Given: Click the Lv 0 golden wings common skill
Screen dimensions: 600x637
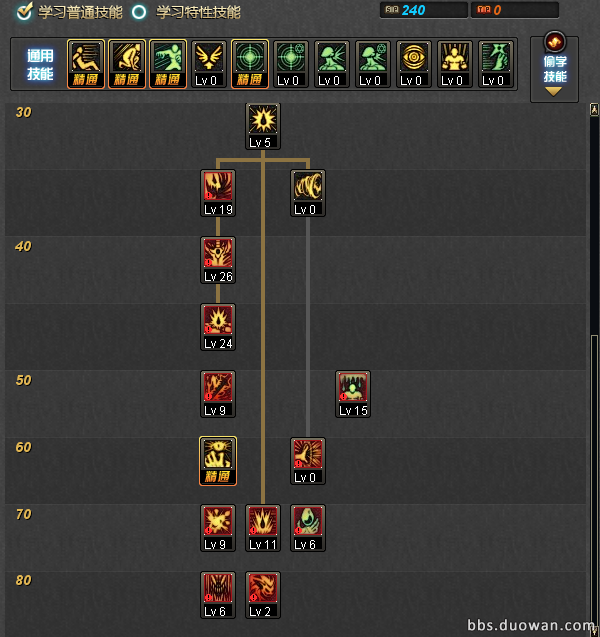Looking at the screenshot, I should tap(209, 64).
